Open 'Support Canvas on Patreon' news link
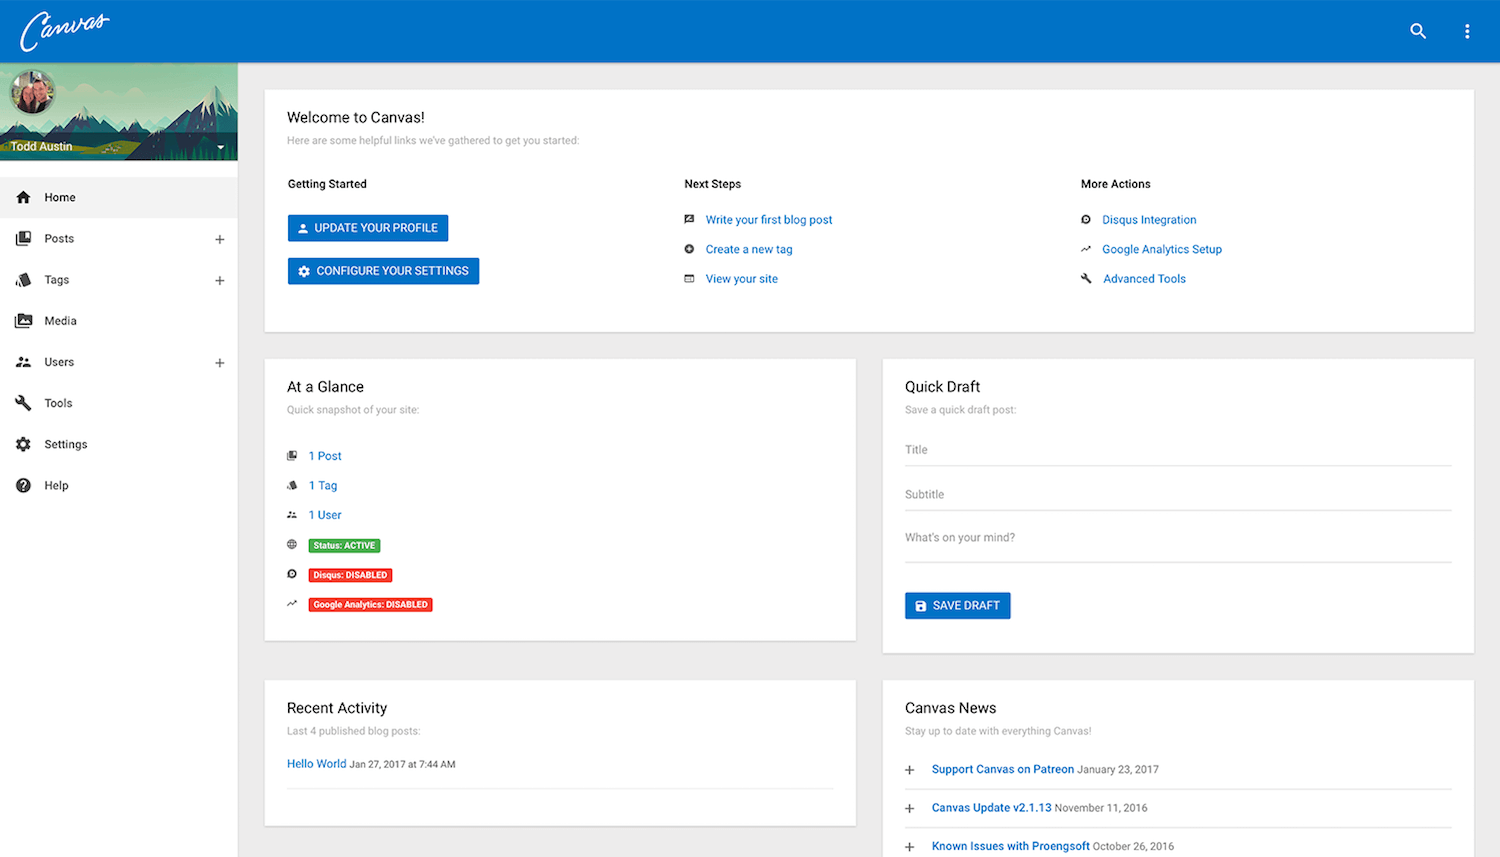 pyautogui.click(x=1003, y=770)
